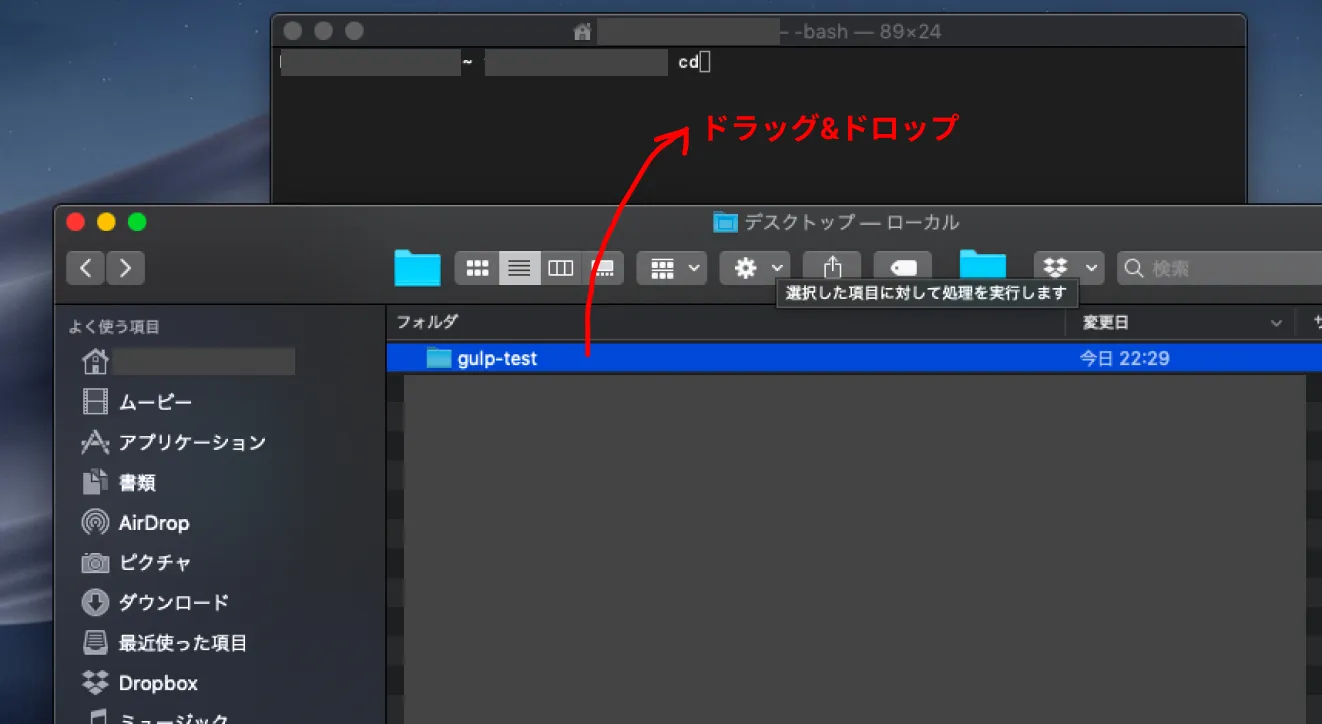
Task: Open the group-by items dropdown
Action: pos(672,268)
